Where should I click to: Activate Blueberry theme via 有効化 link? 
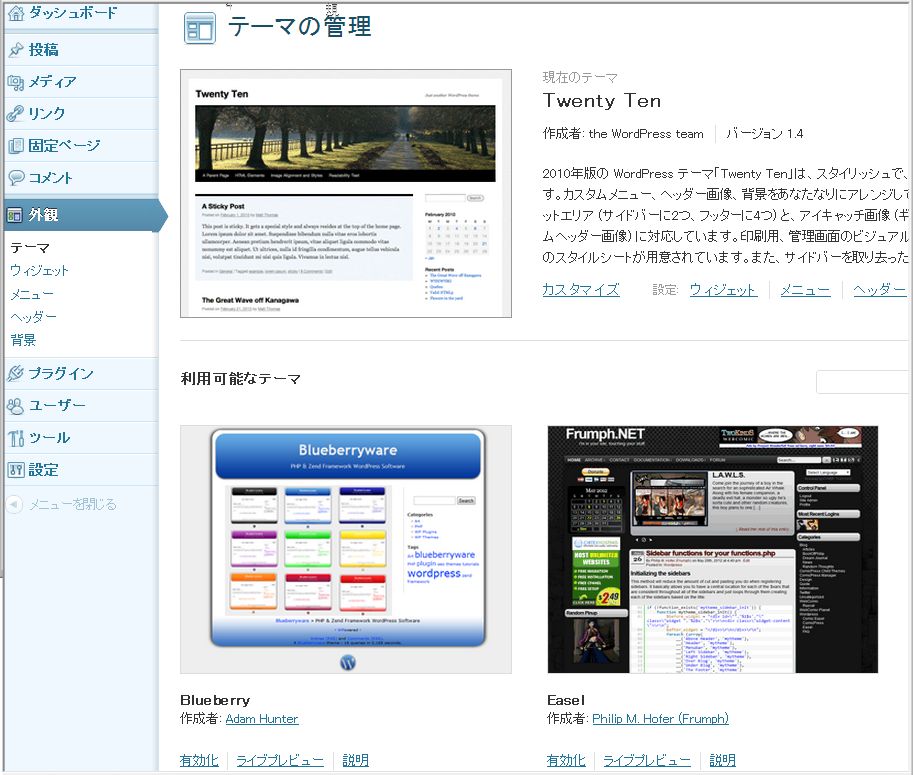(199, 760)
